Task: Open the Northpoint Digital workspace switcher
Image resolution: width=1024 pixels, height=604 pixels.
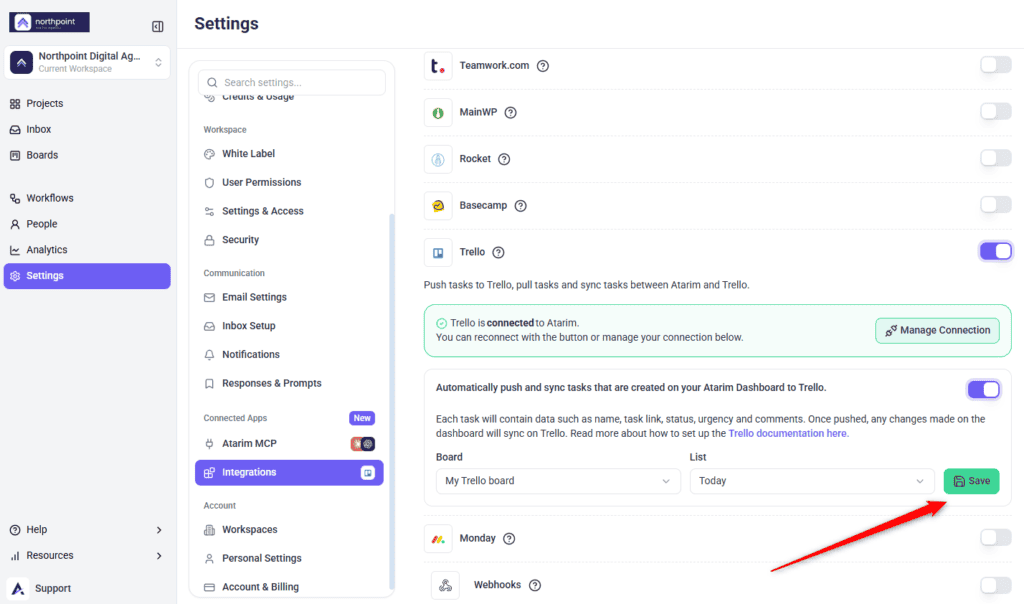Action: point(87,63)
